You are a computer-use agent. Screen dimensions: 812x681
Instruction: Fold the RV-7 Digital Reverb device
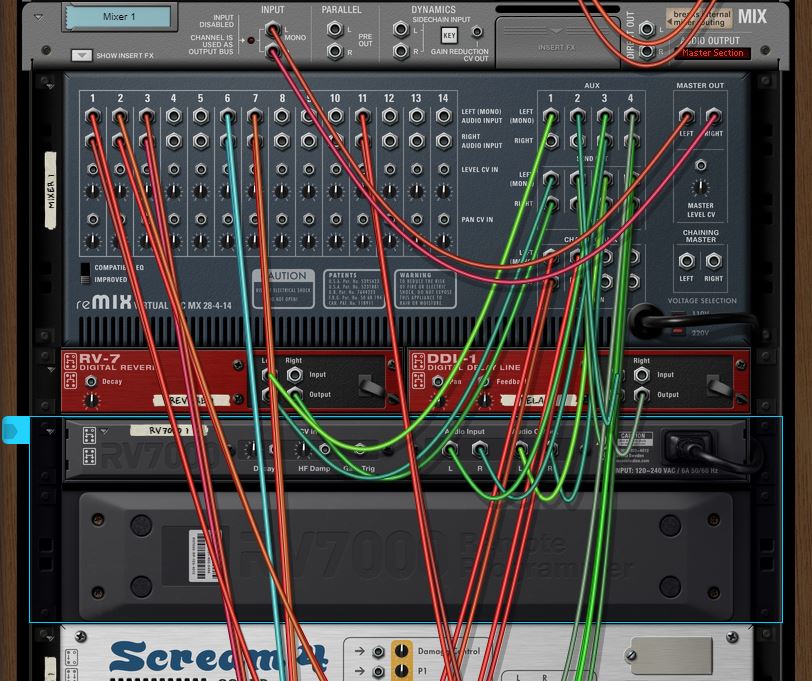pyautogui.click(x=50, y=369)
